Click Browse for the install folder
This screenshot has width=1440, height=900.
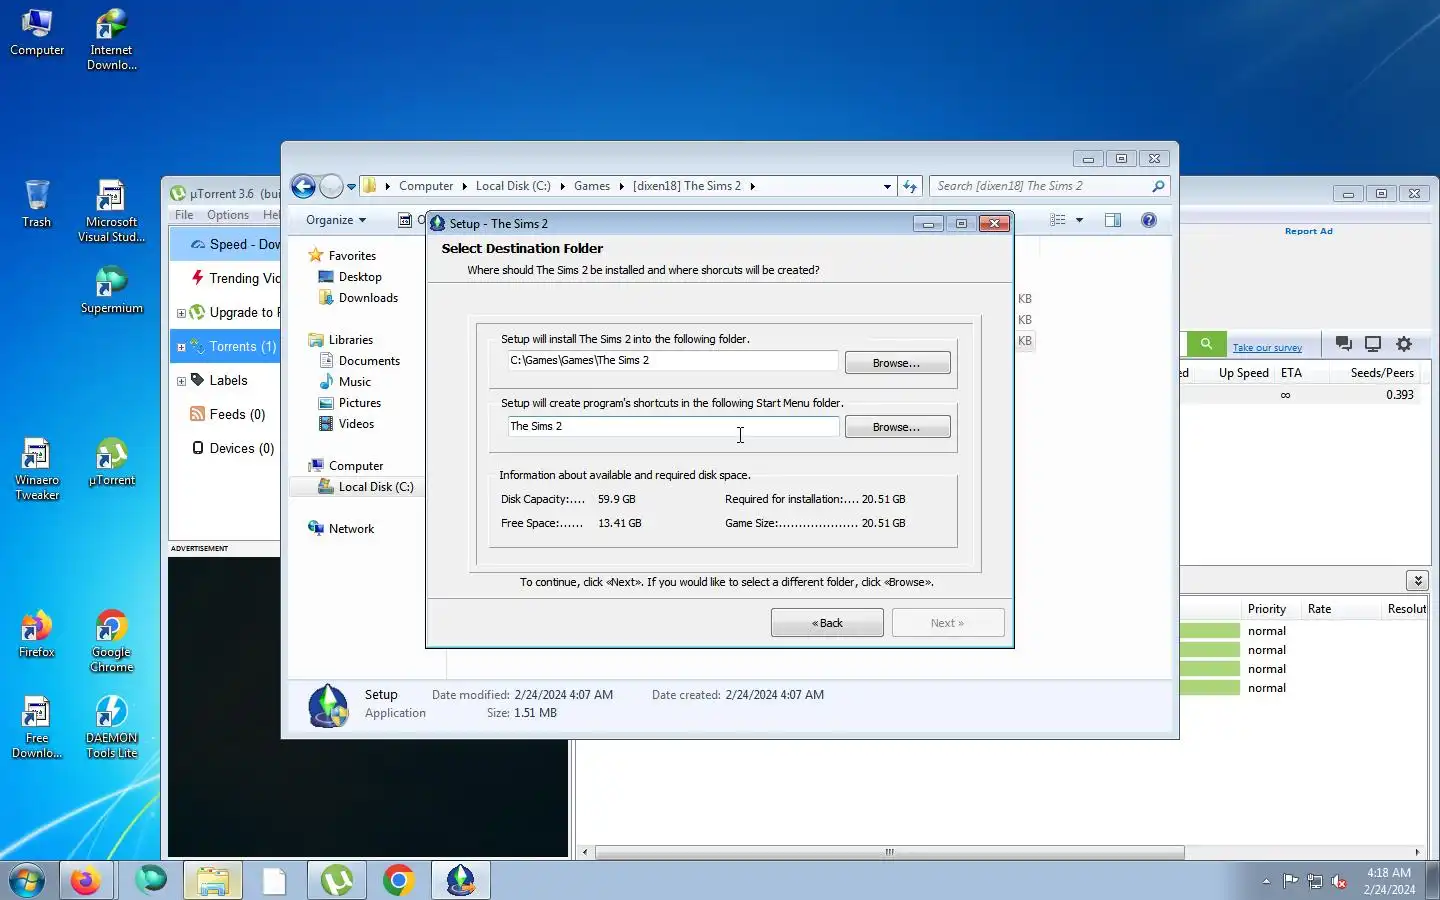click(897, 363)
